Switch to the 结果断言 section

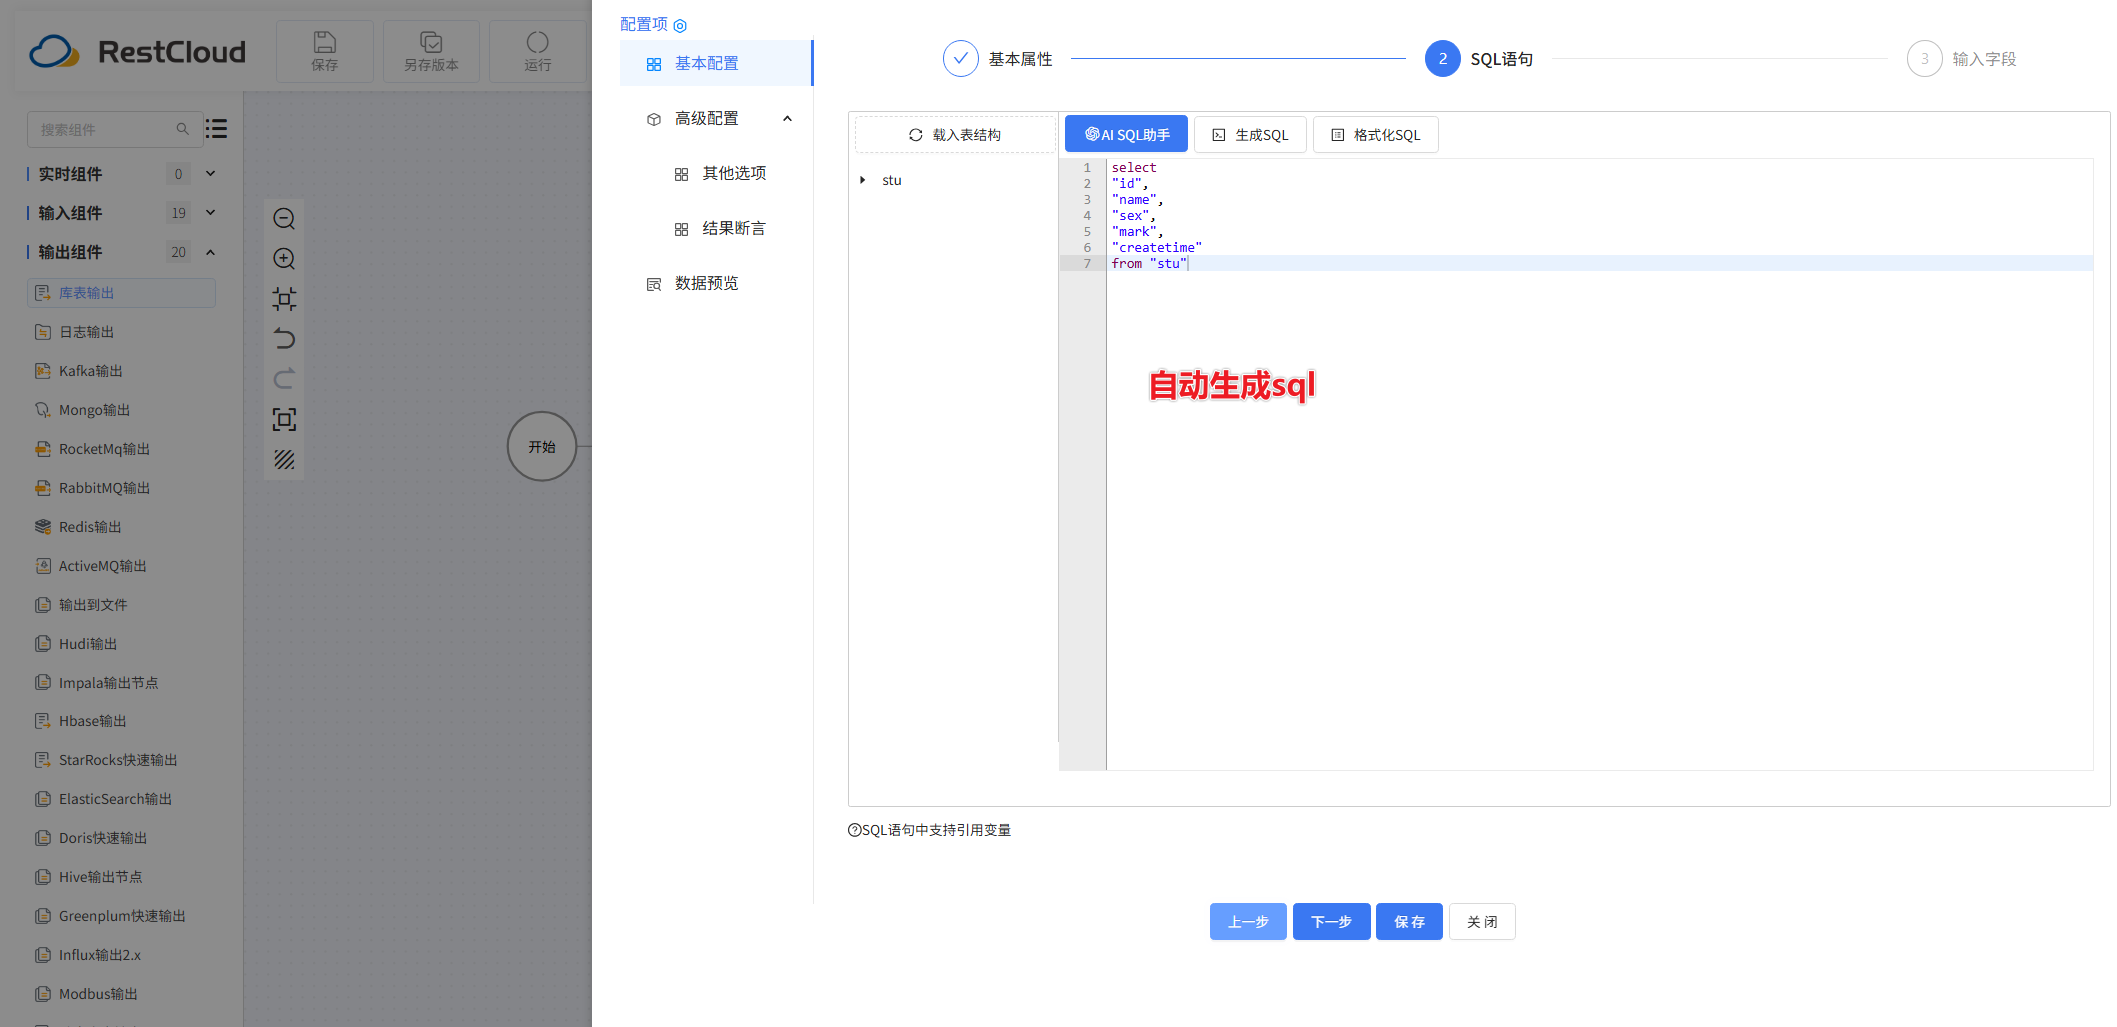(x=733, y=227)
